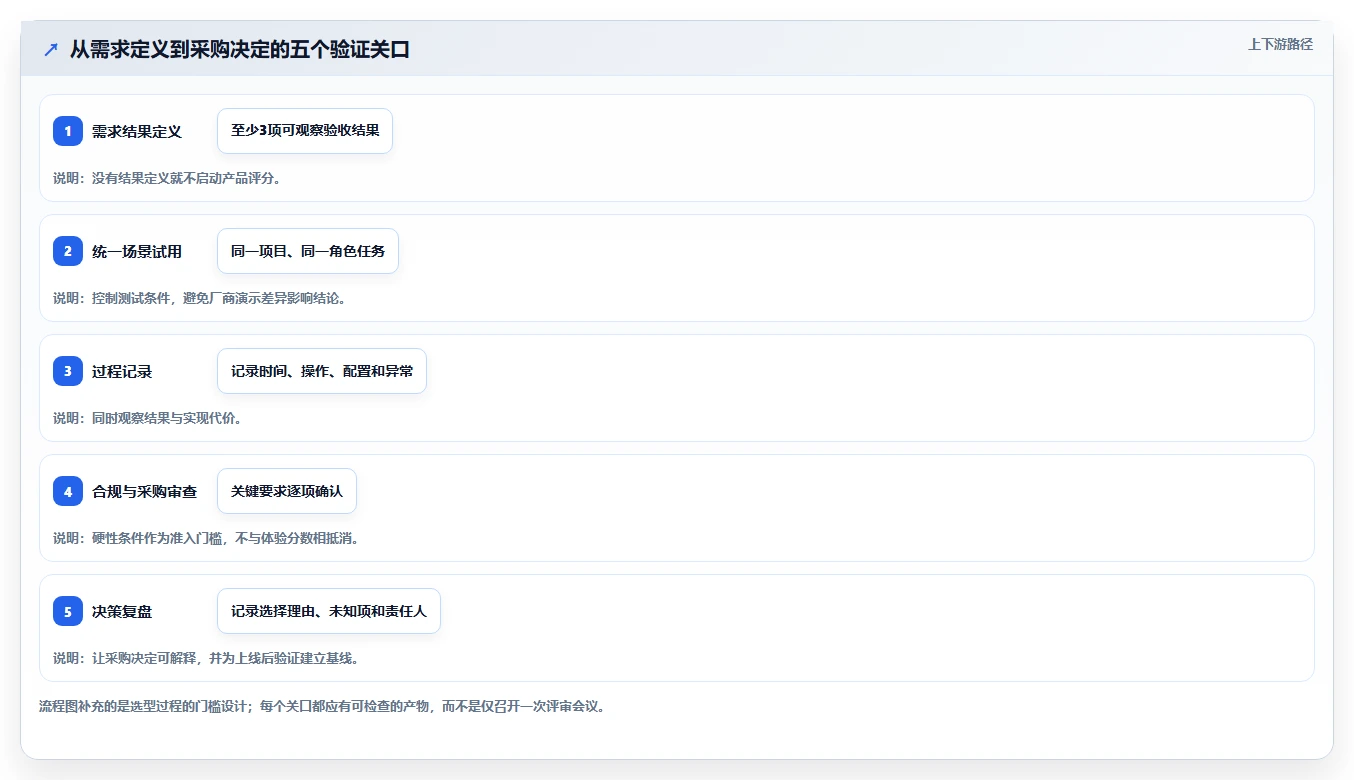Select the 统一场景试用 step title

137,252
